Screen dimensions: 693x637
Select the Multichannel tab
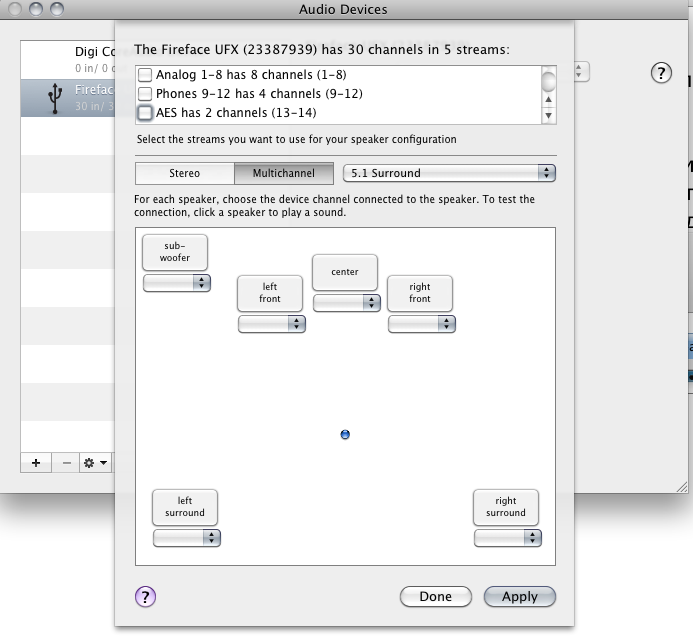coord(284,173)
